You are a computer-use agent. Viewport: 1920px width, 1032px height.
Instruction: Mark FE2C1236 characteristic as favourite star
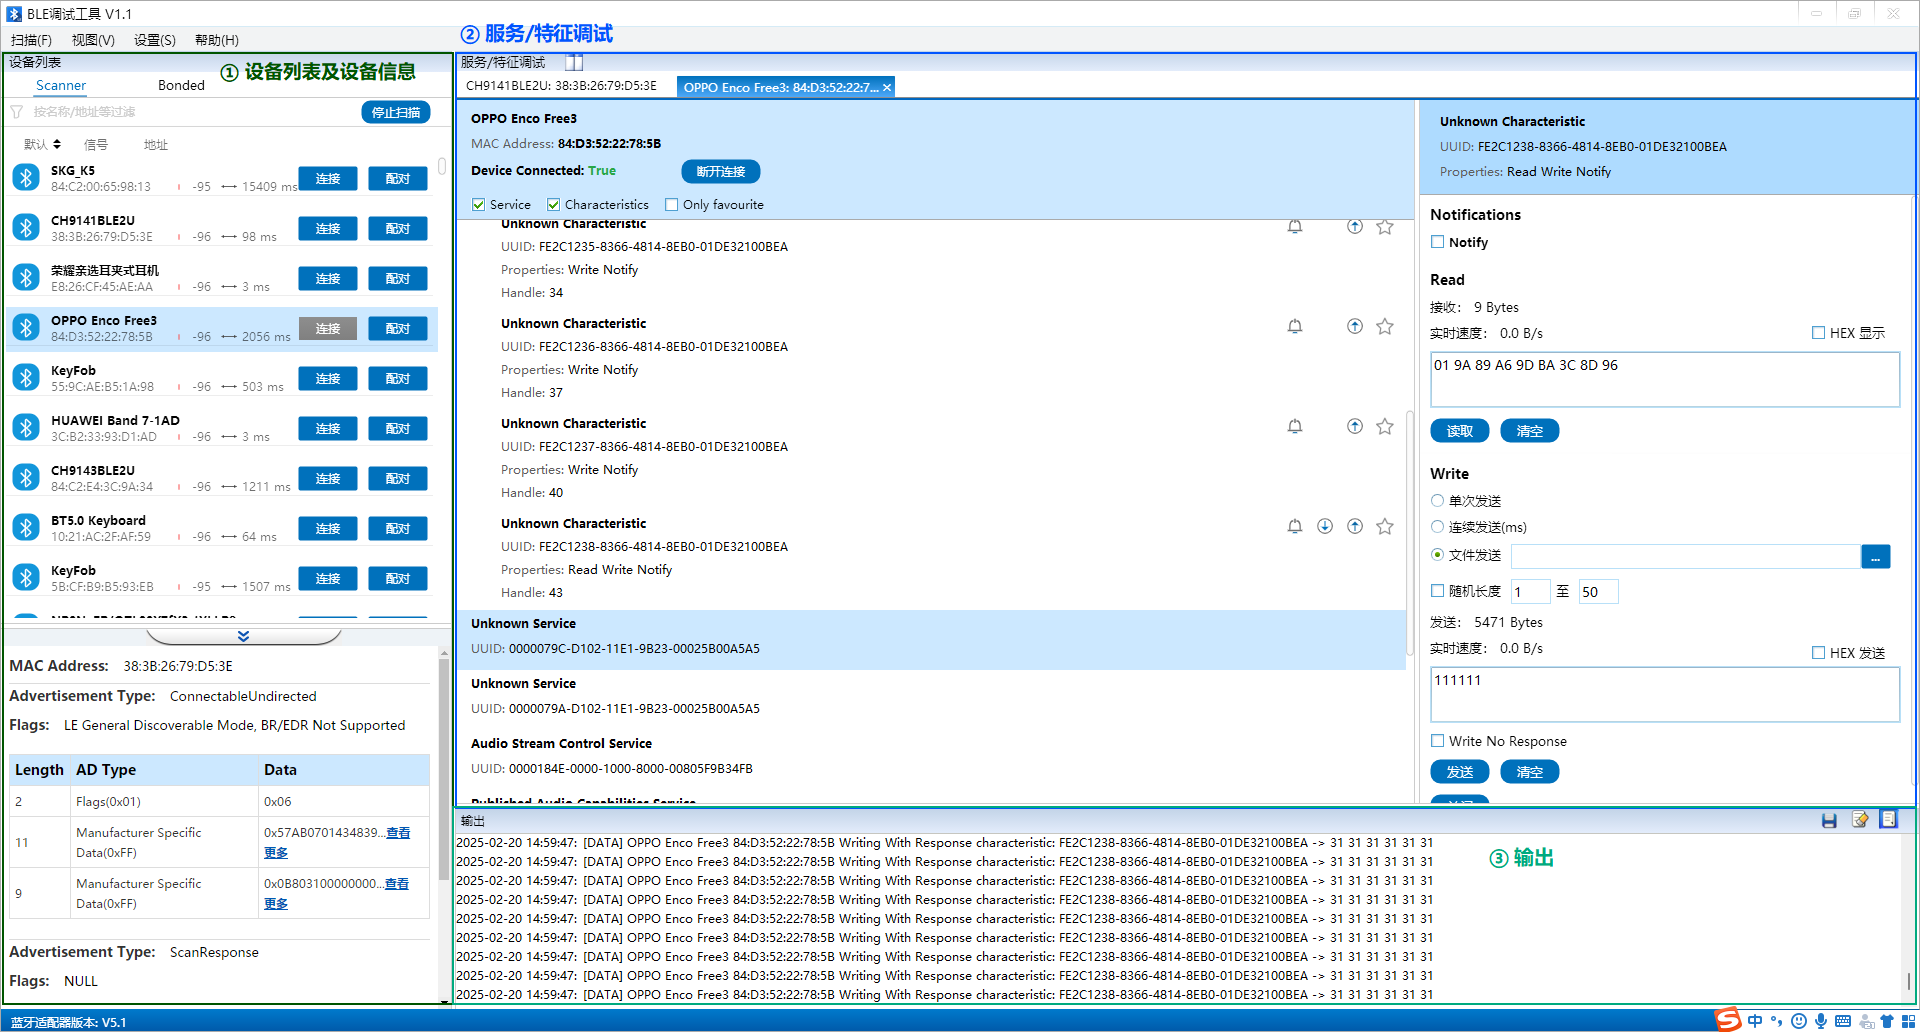pos(1384,326)
